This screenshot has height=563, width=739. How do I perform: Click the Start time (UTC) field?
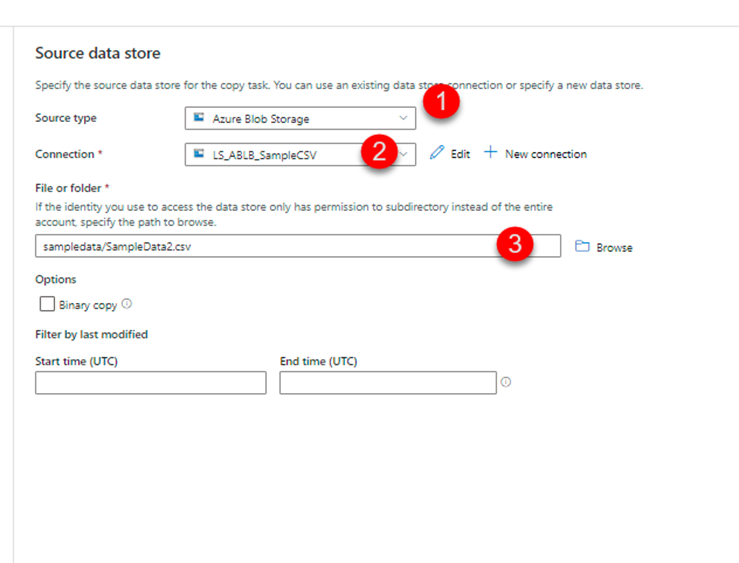point(151,383)
